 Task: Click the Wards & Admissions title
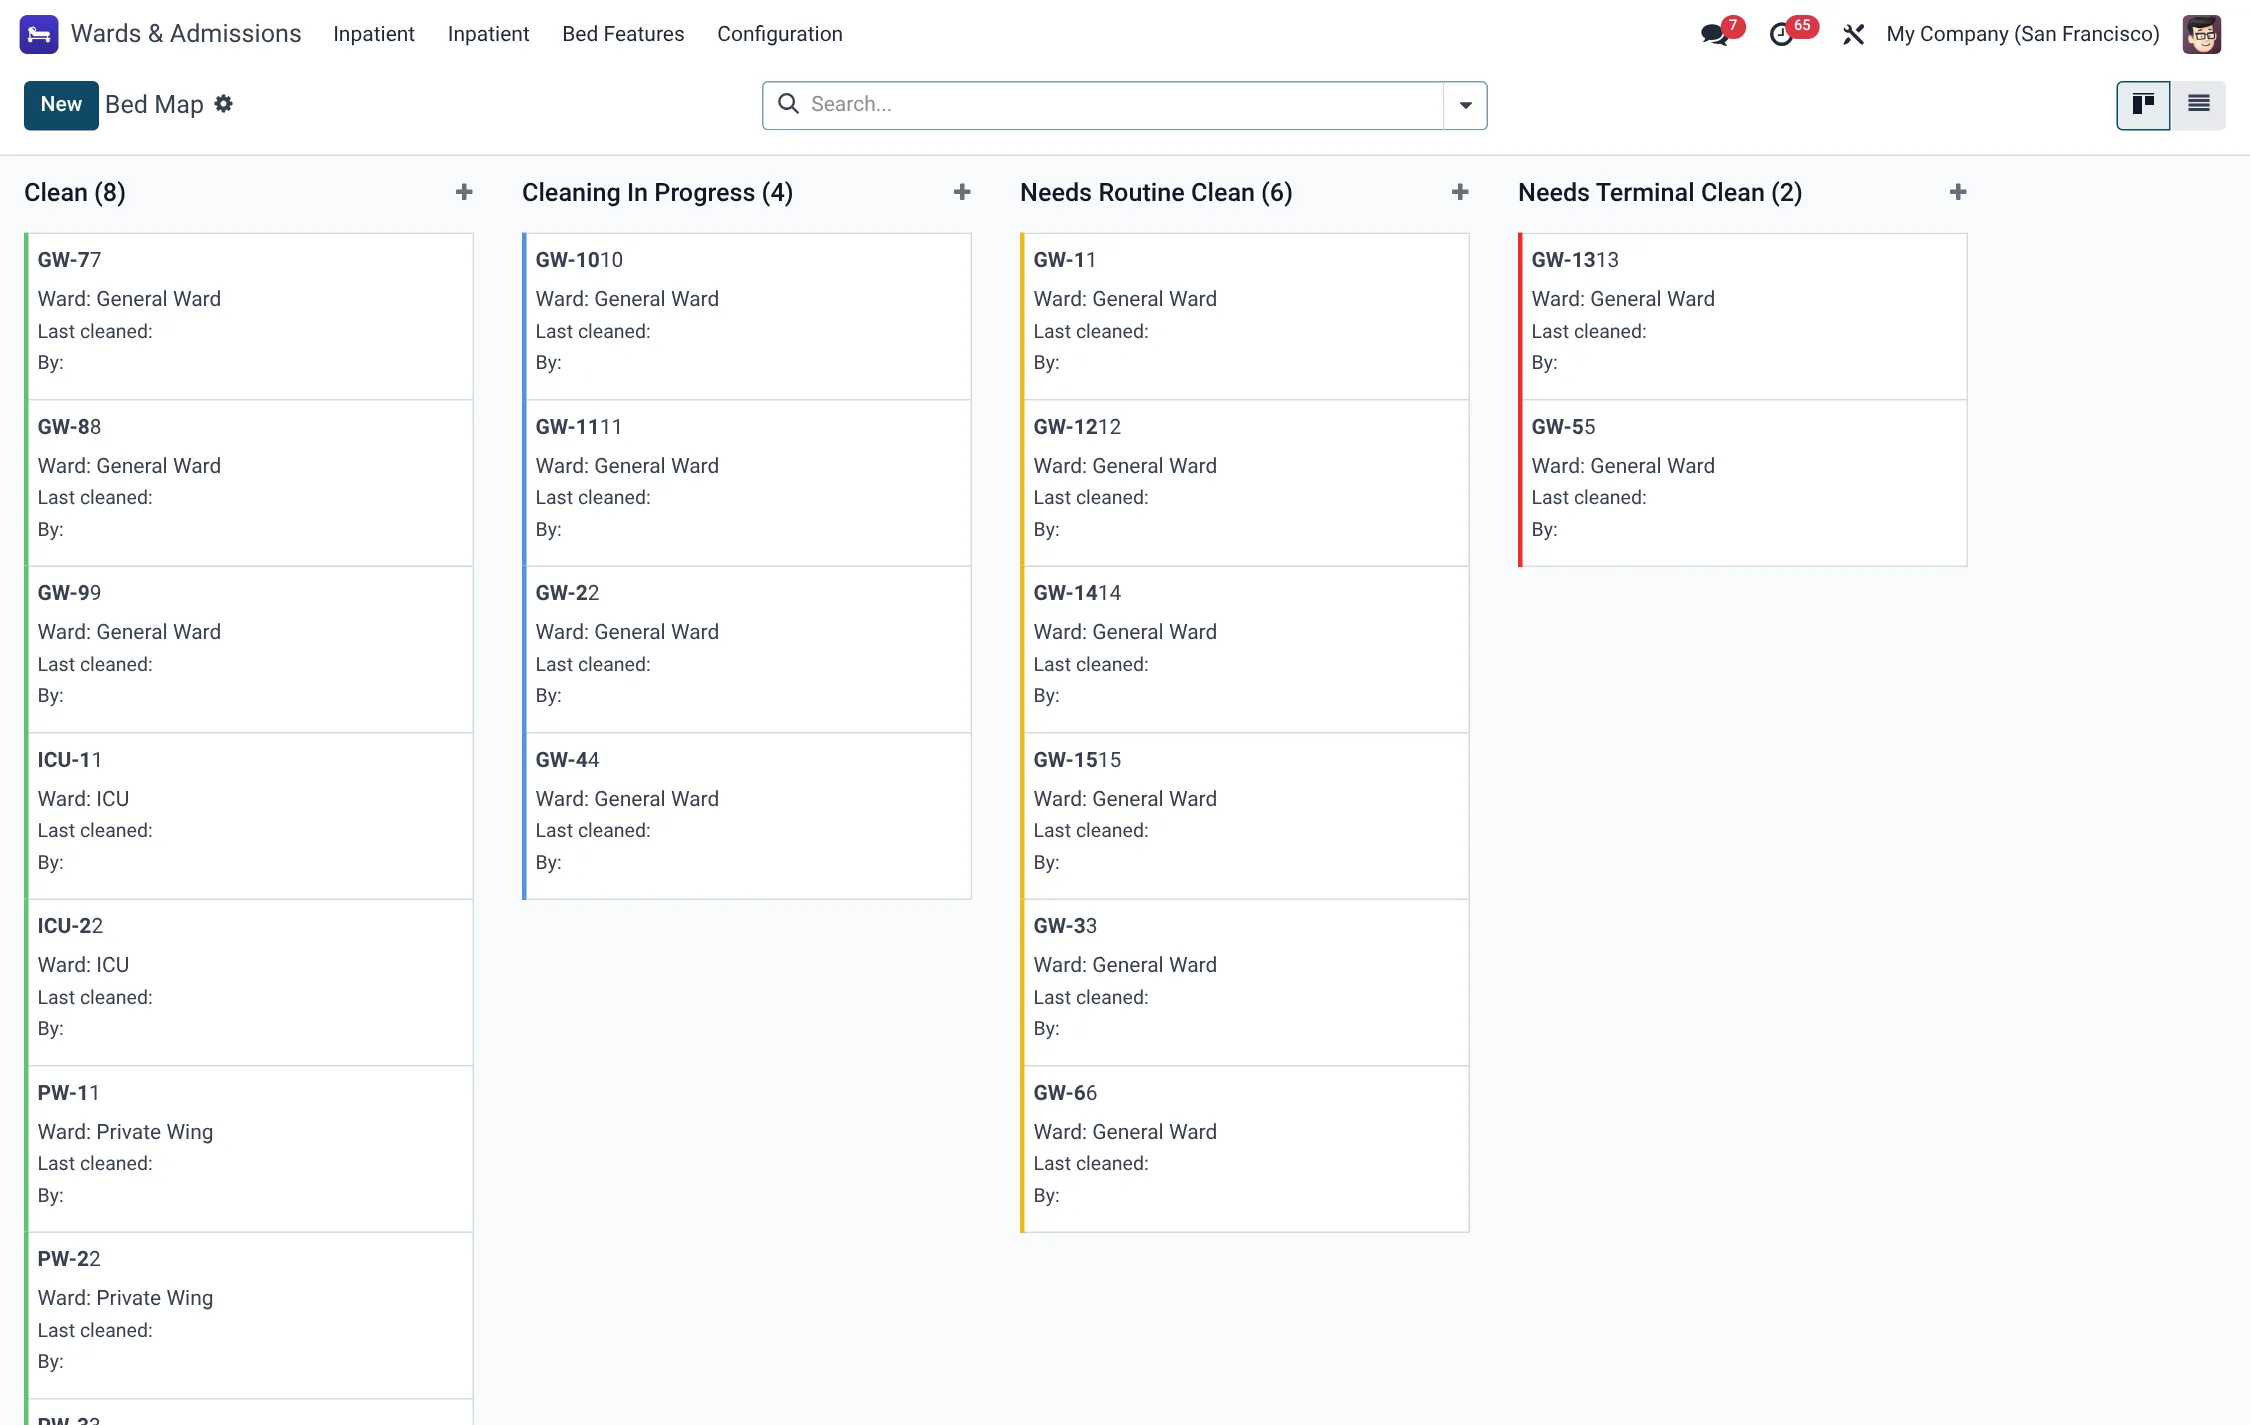[186, 34]
